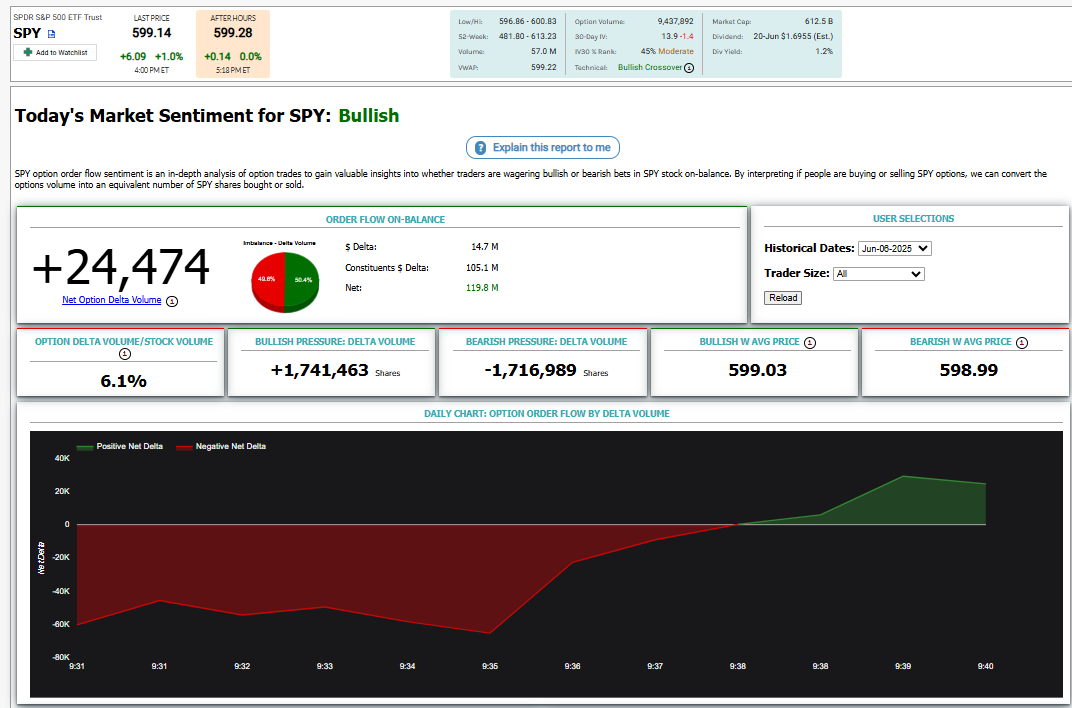Click the bearish pressure value -1,716,989
1072x708 pixels.
[531, 370]
